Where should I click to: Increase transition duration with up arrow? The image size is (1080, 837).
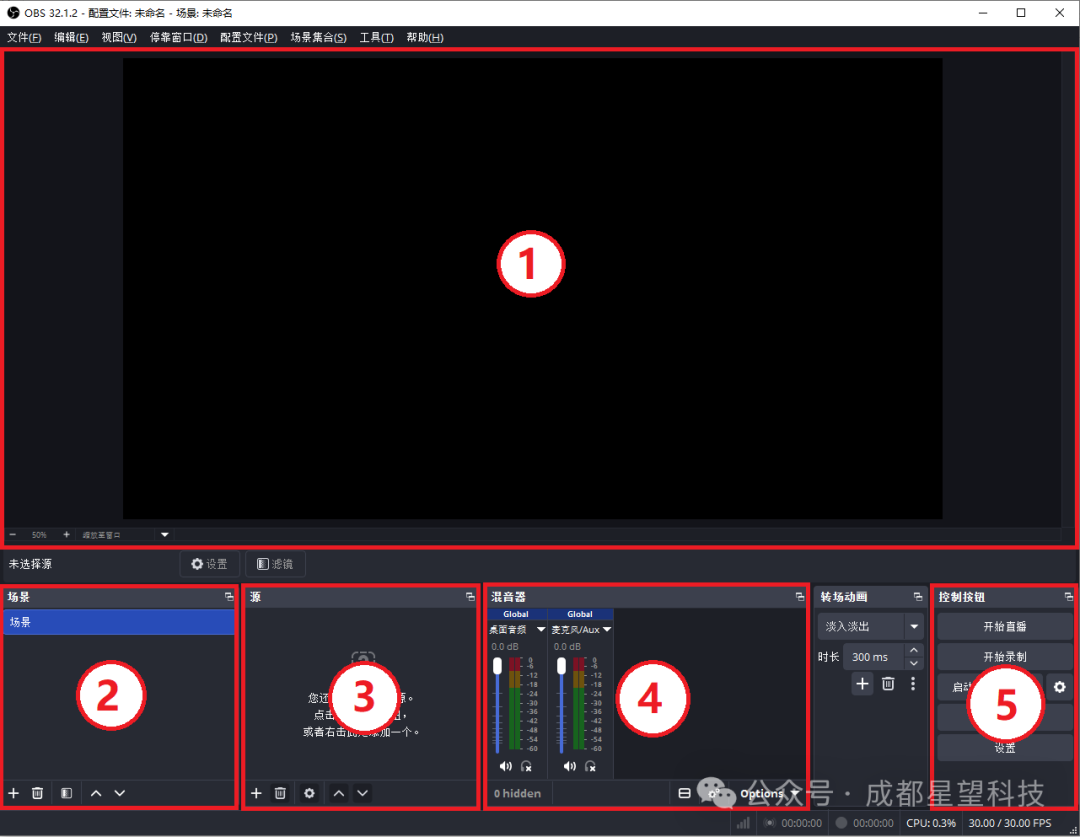(x=914, y=650)
